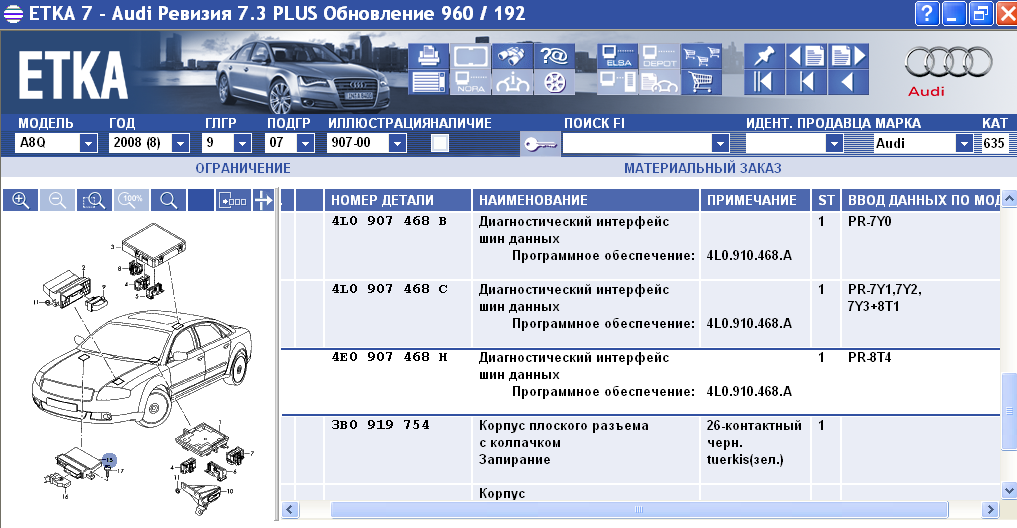
Task: Open the МОДЕЛЬ dropdown showing A8Q
Action: pyautogui.click(x=88, y=144)
